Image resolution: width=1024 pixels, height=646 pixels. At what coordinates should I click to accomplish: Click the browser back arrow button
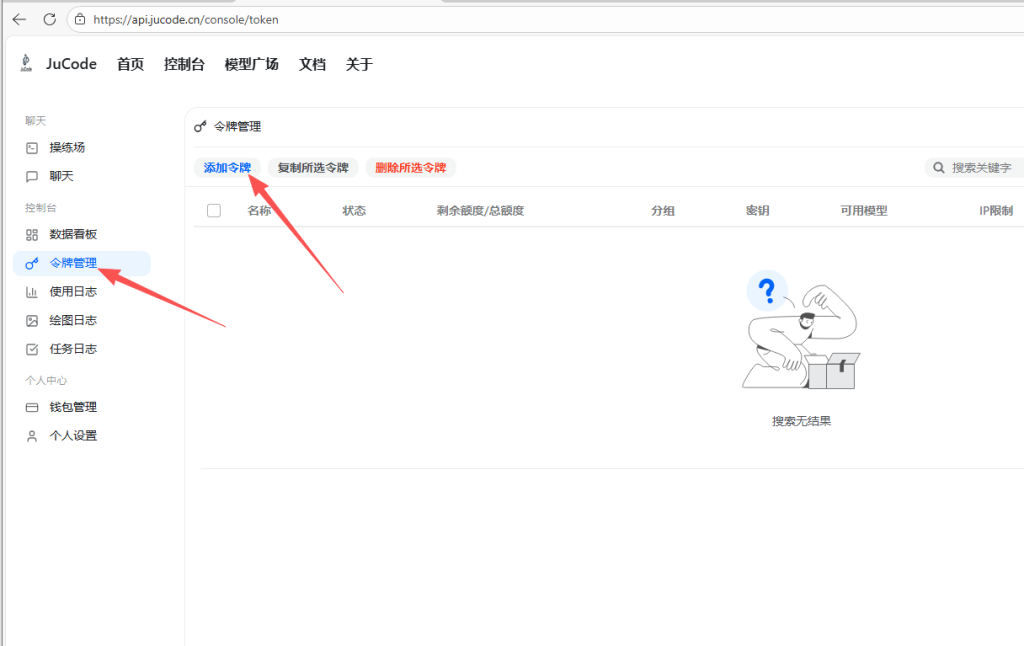point(19,19)
